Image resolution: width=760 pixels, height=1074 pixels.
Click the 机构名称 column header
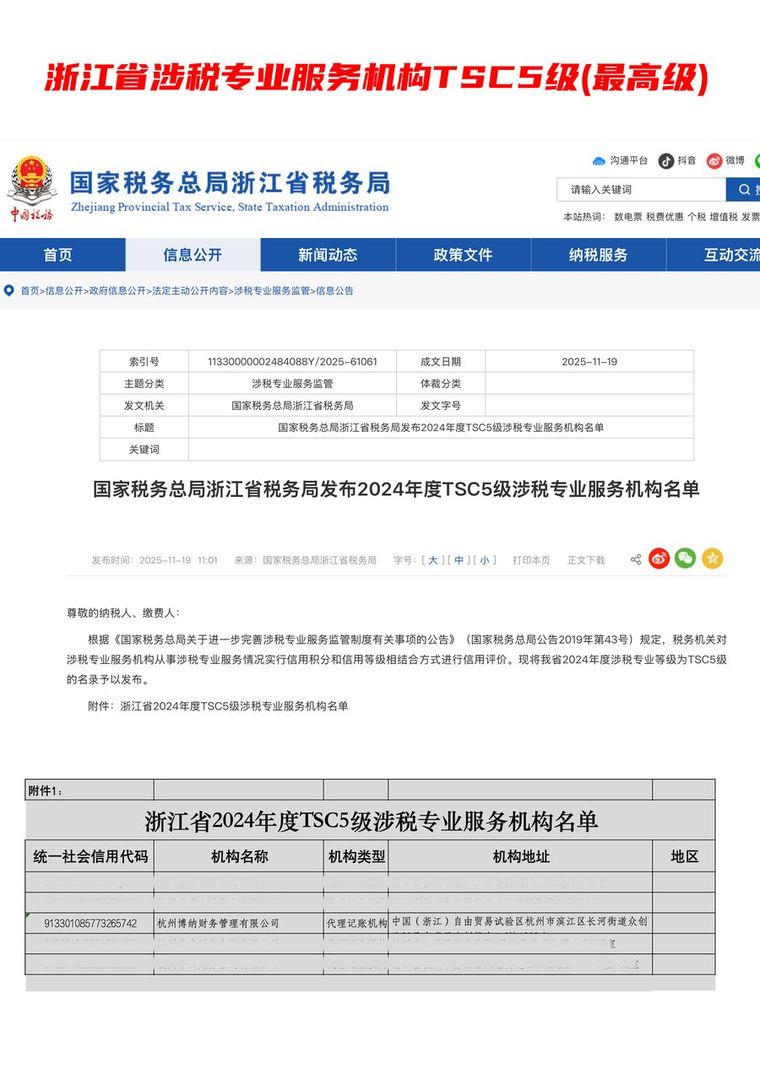(x=239, y=856)
